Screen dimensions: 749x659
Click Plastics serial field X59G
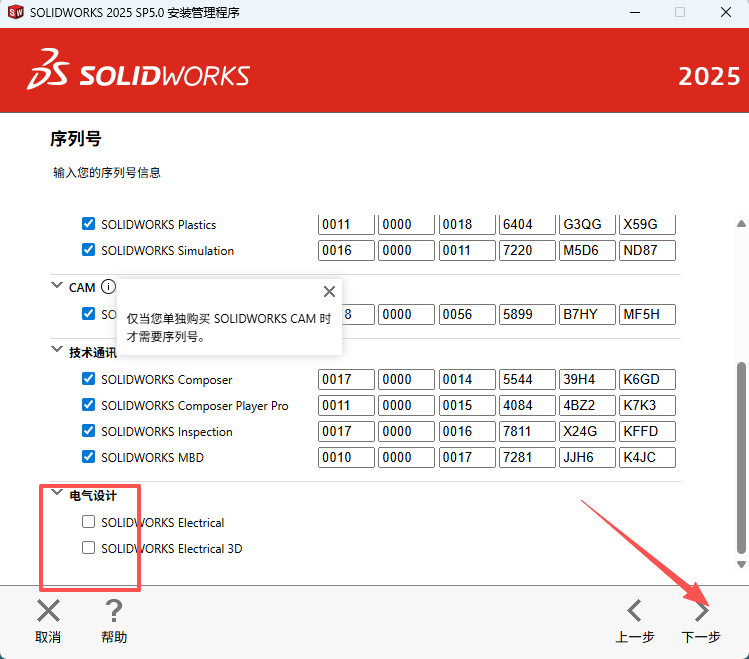tap(647, 224)
